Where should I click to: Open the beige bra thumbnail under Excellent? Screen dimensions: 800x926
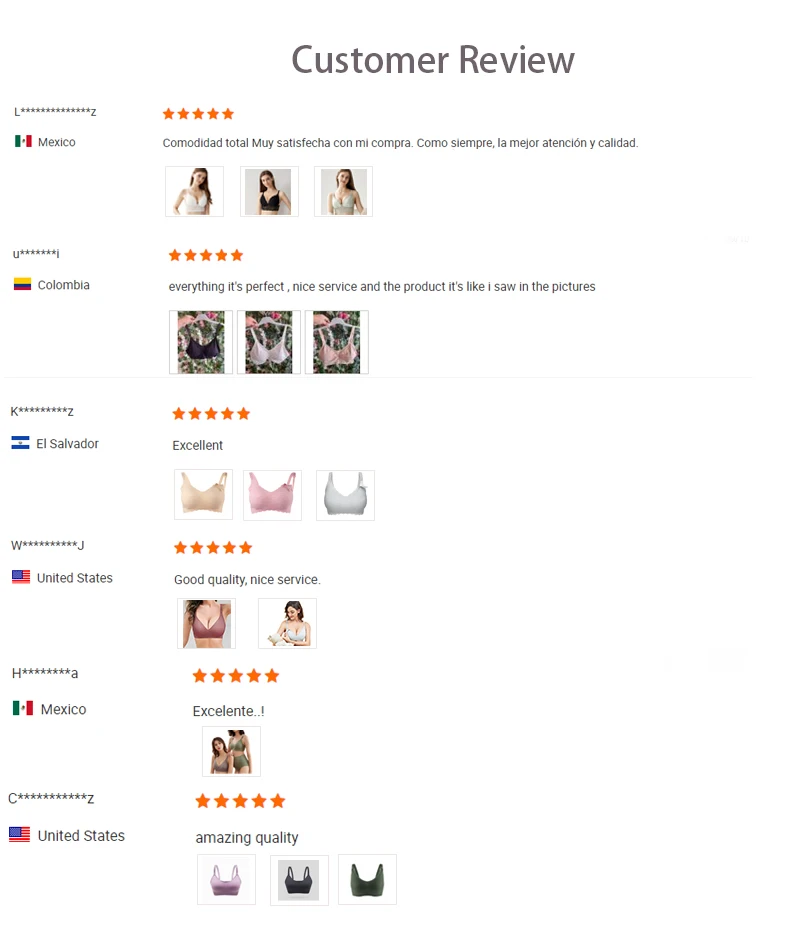[203, 494]
